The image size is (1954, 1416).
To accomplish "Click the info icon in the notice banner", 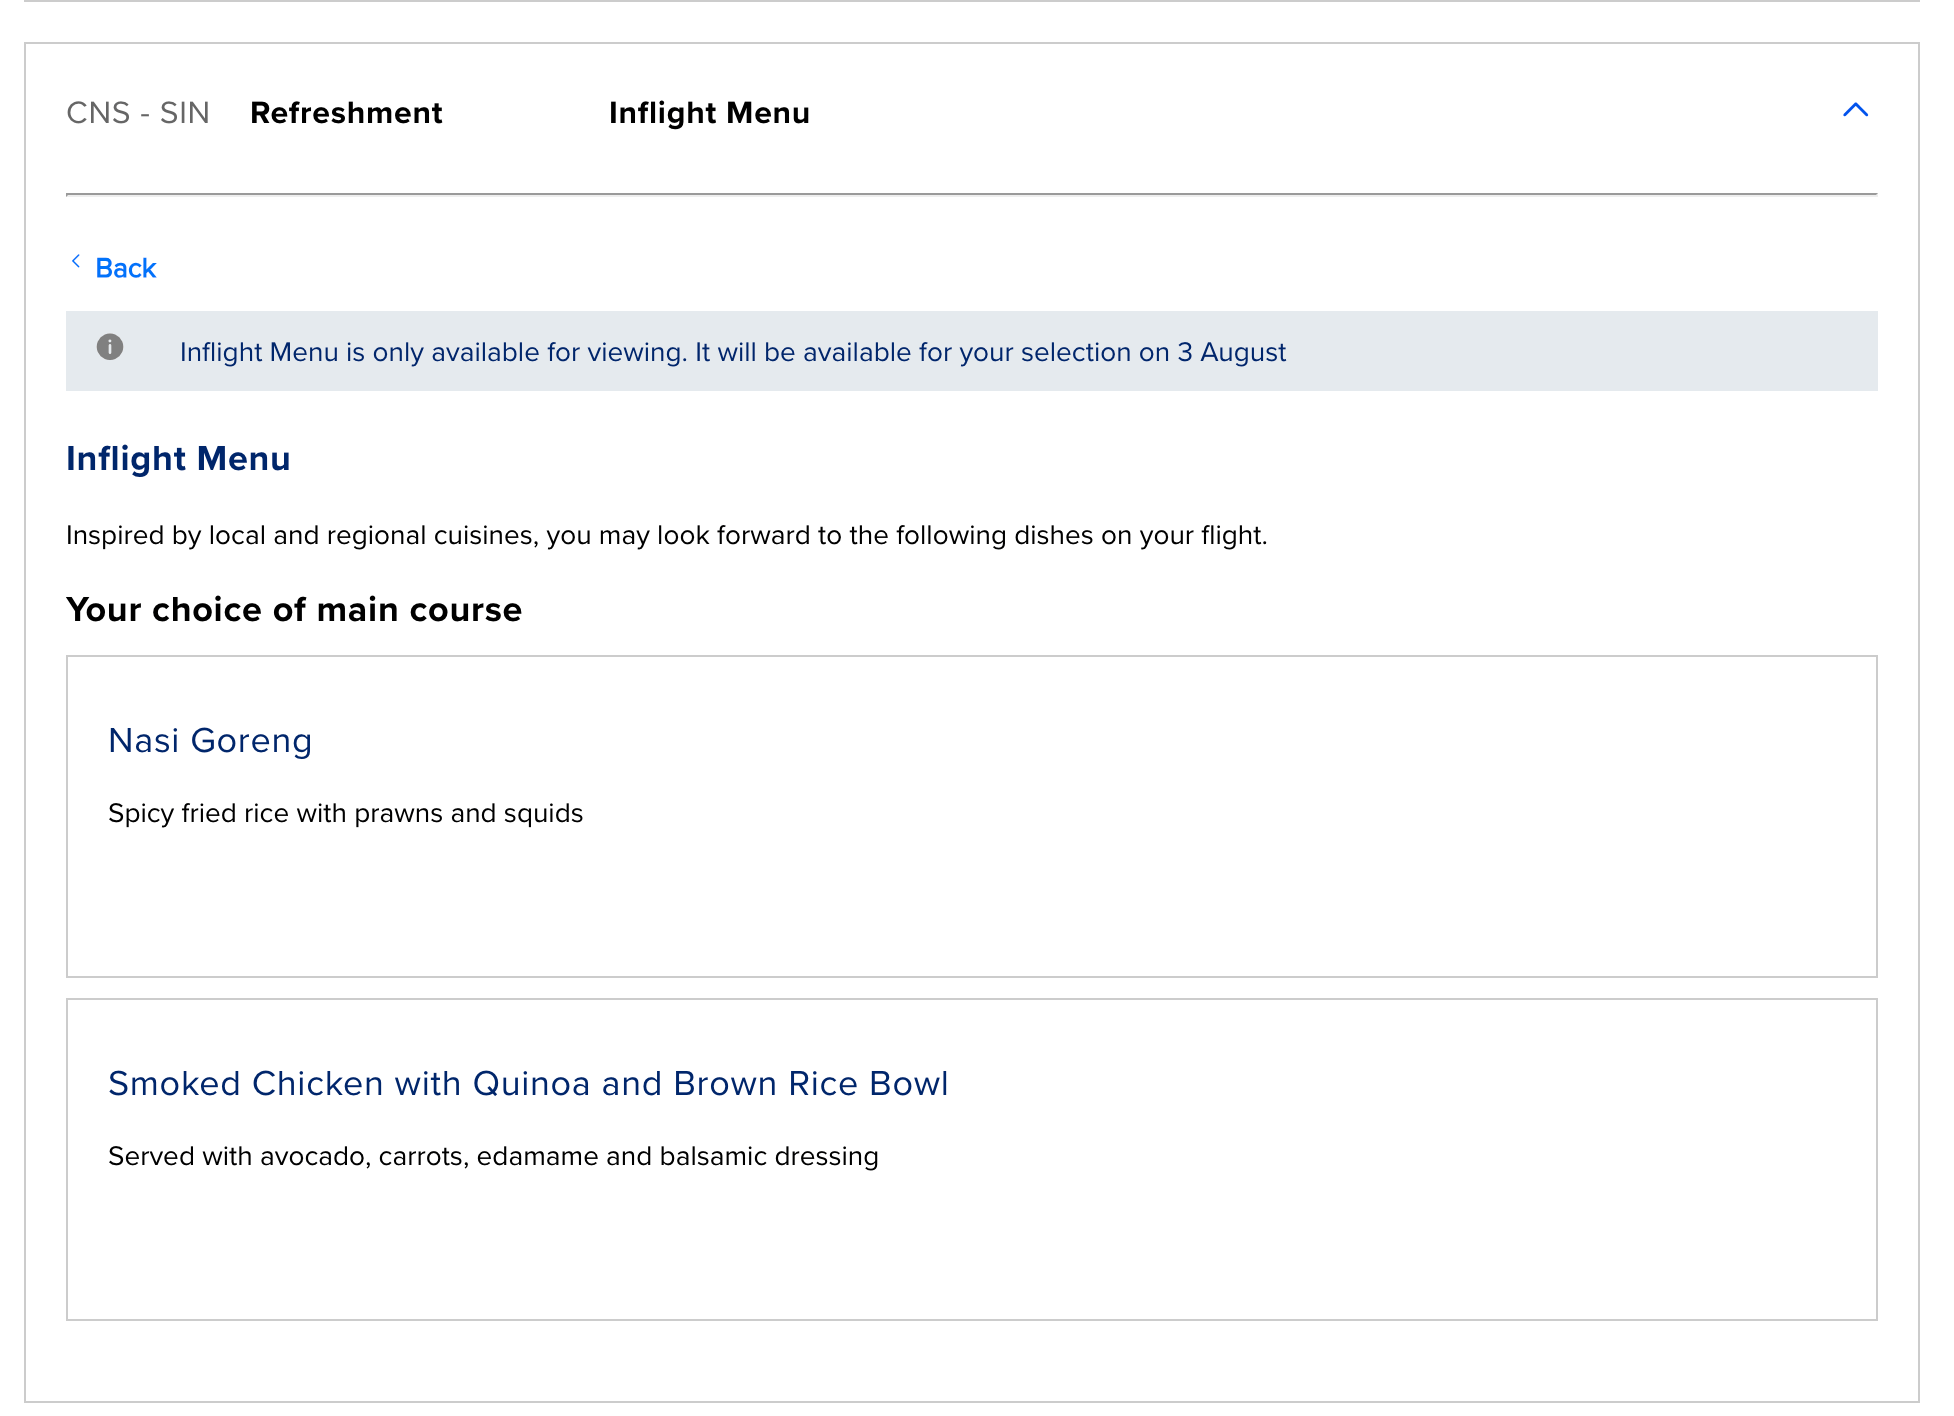I will pos(110,347).
